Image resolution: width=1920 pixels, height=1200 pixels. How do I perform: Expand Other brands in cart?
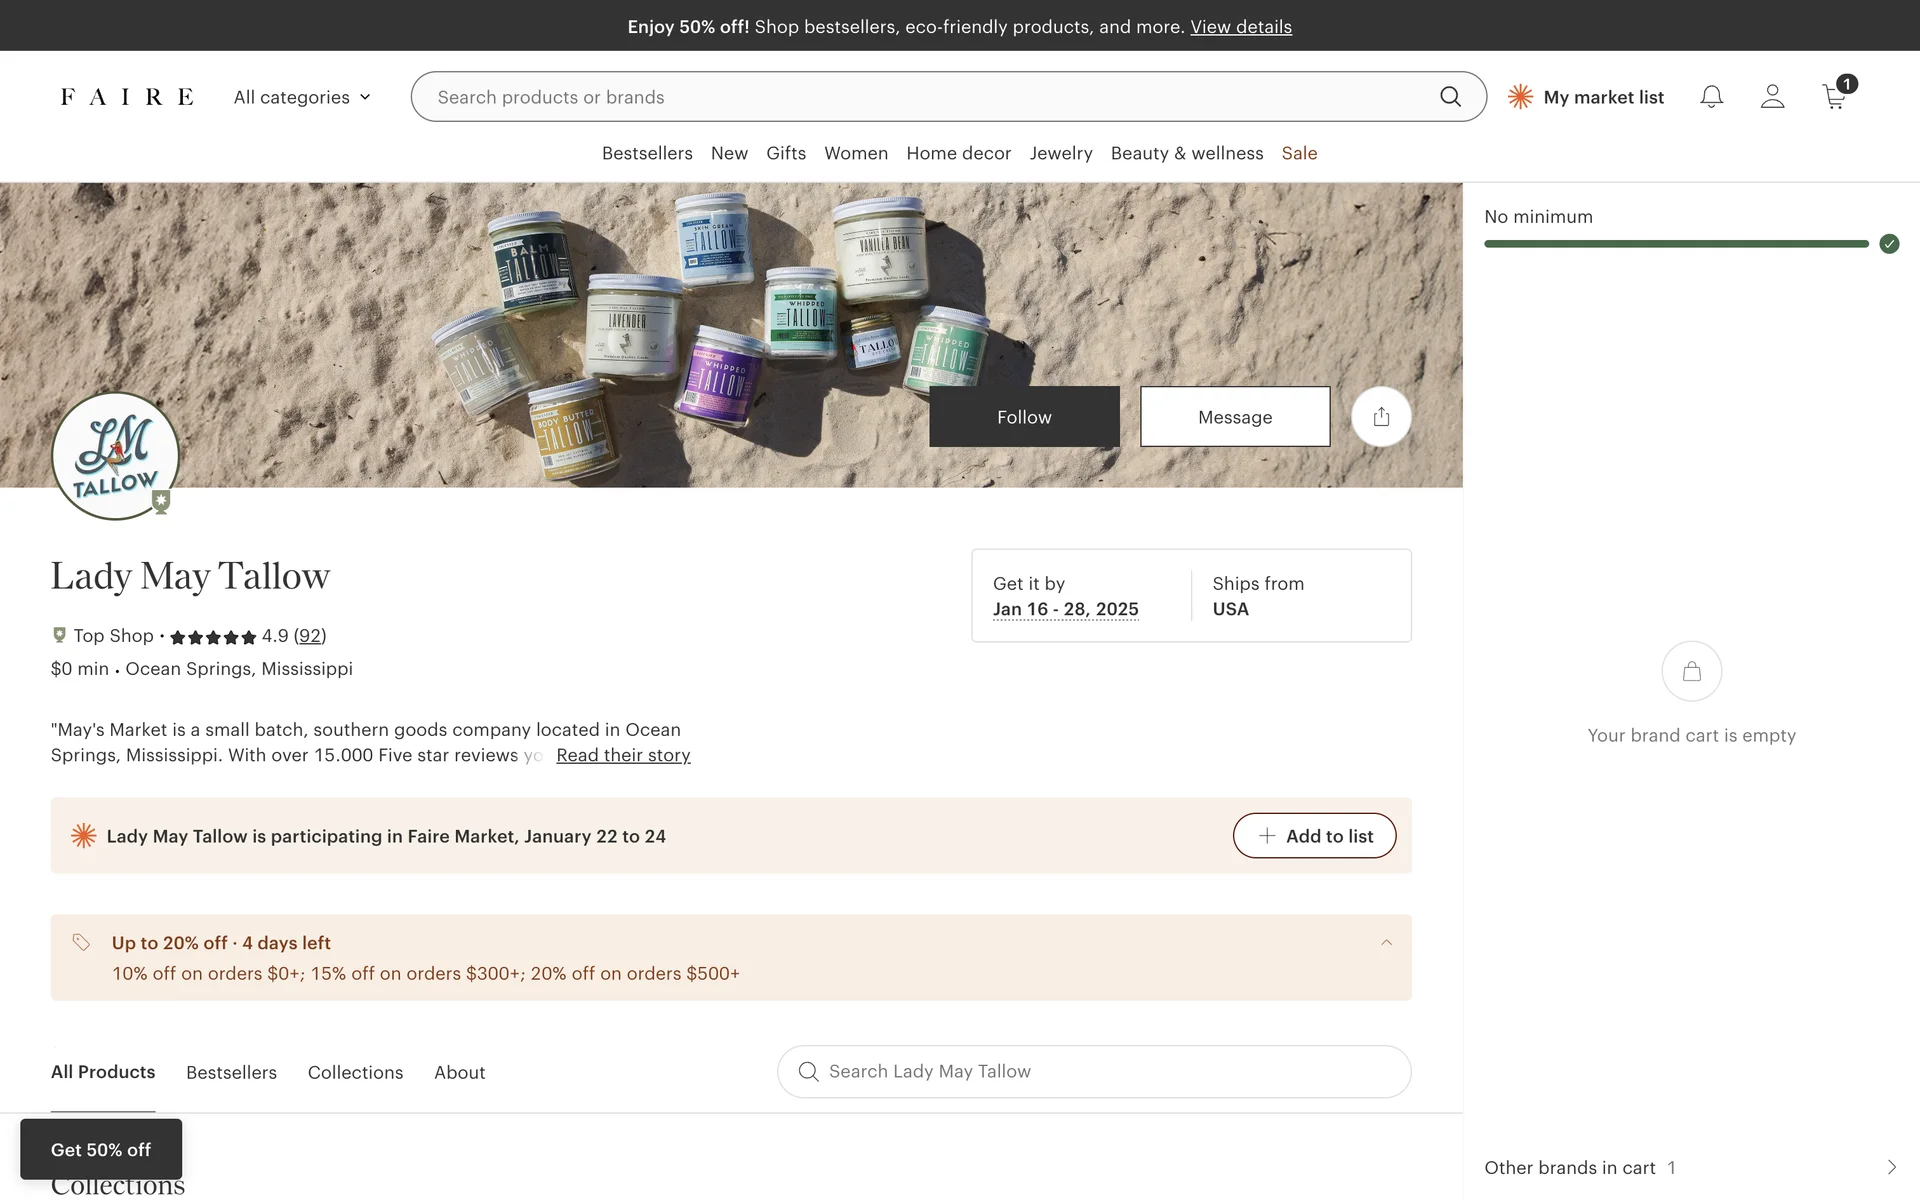pyautogui.click(x=1890, y=1167)
